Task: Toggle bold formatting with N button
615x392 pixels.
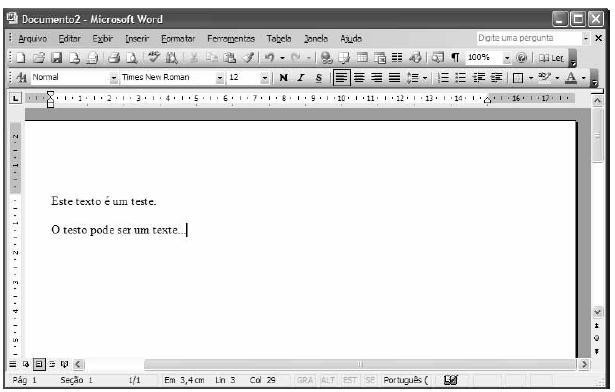Action: (x=283, y=78)
